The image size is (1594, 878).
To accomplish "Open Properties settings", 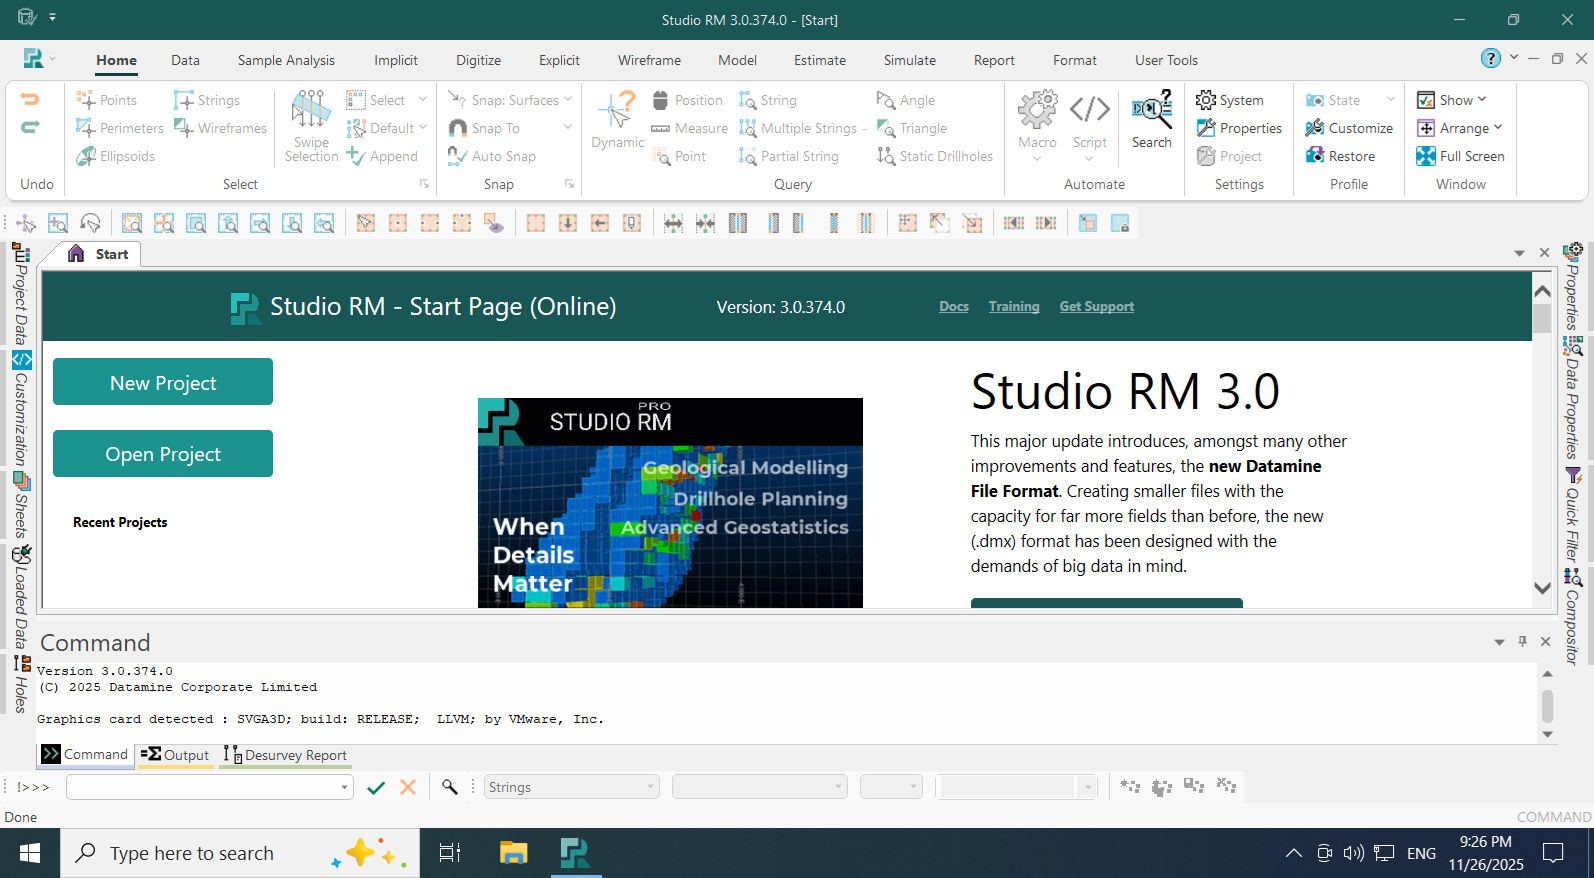I will pos(1239,128).
